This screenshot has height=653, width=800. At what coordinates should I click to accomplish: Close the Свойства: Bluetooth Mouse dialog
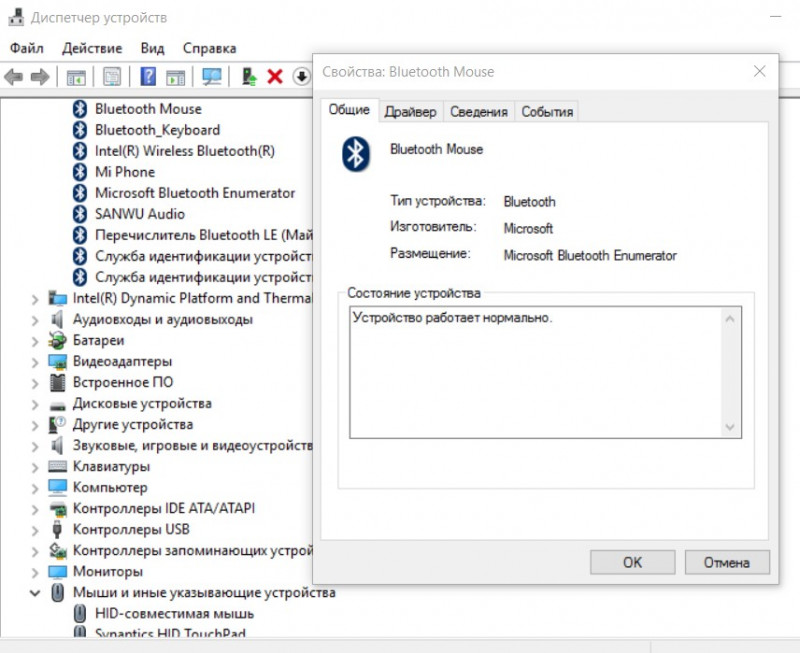(760, 71)
